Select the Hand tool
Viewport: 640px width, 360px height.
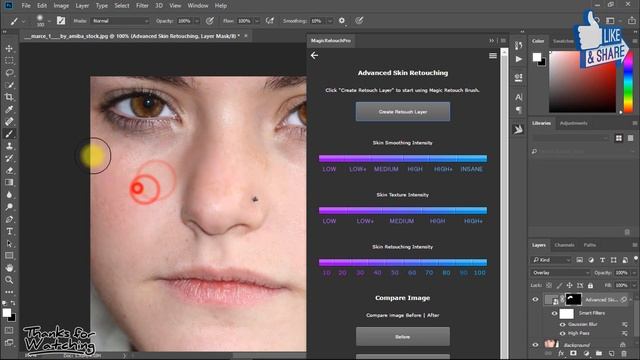(x=9, y=268)
